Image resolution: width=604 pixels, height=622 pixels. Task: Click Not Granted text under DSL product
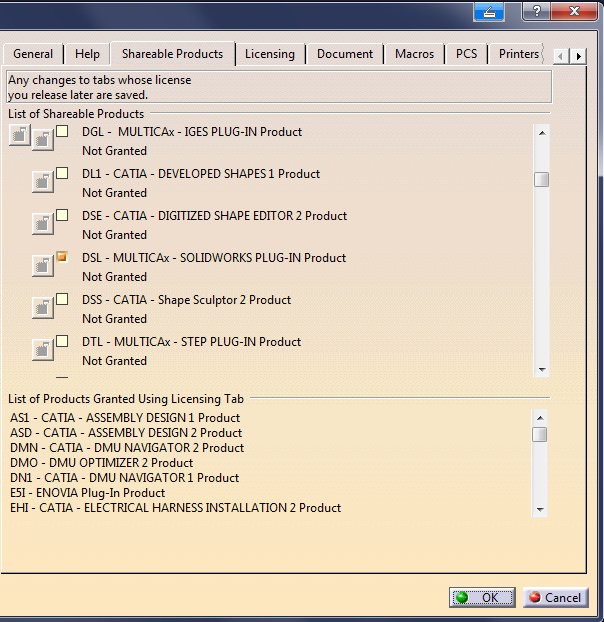[x=115, y=277]
